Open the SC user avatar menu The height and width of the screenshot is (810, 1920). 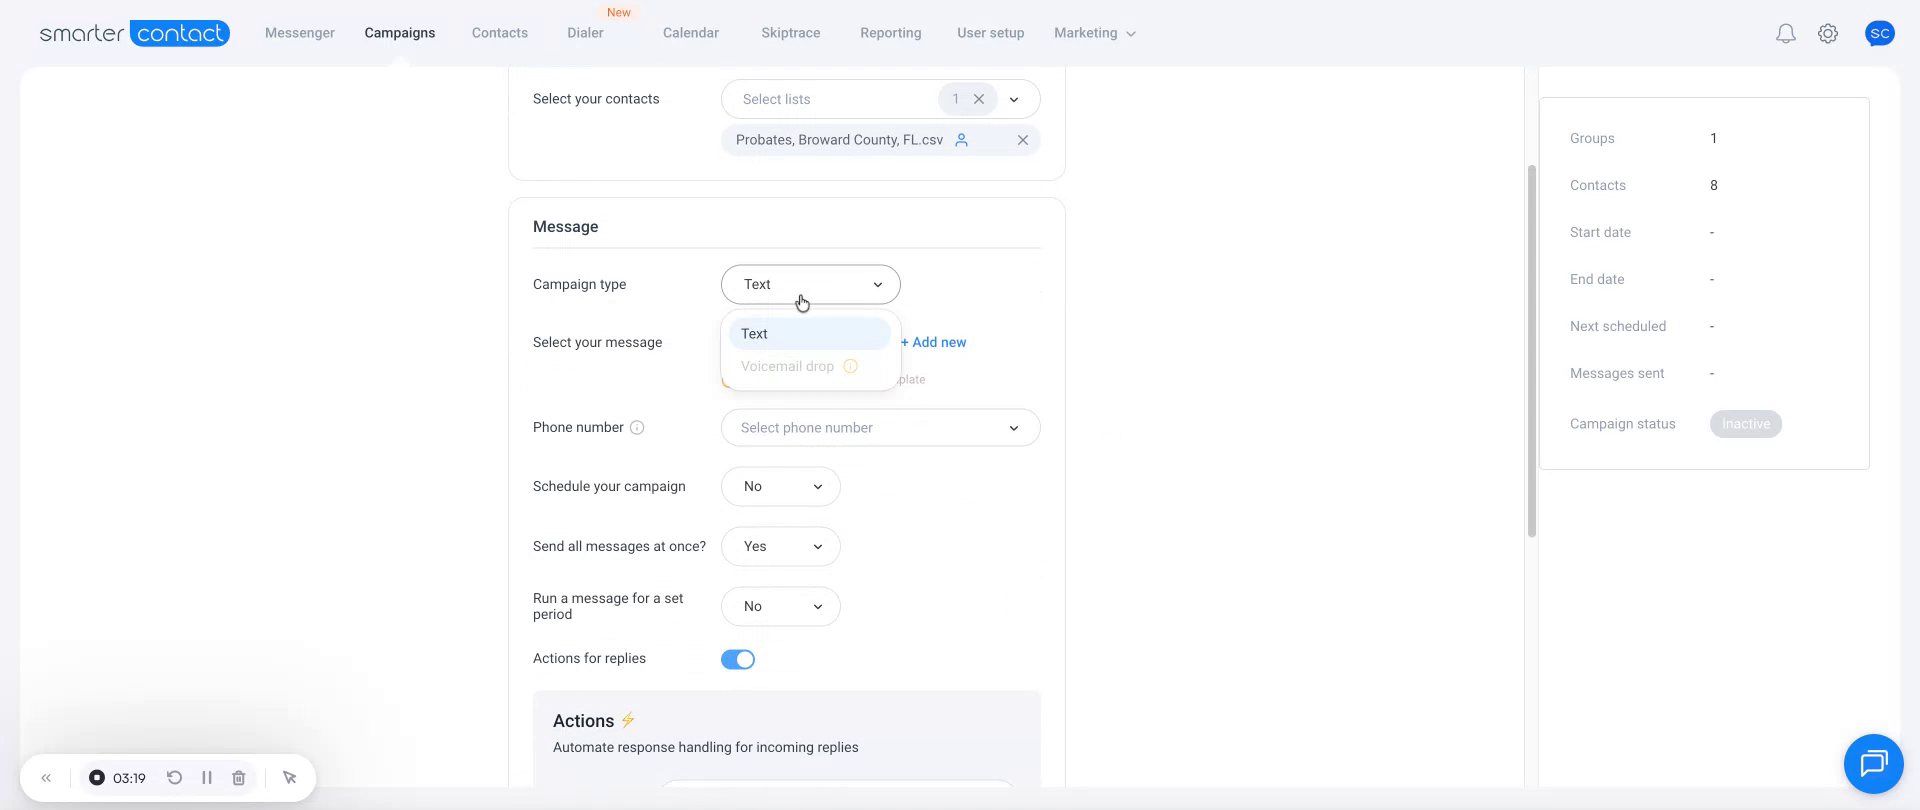pyautogui.click(x=1880, y=33)
